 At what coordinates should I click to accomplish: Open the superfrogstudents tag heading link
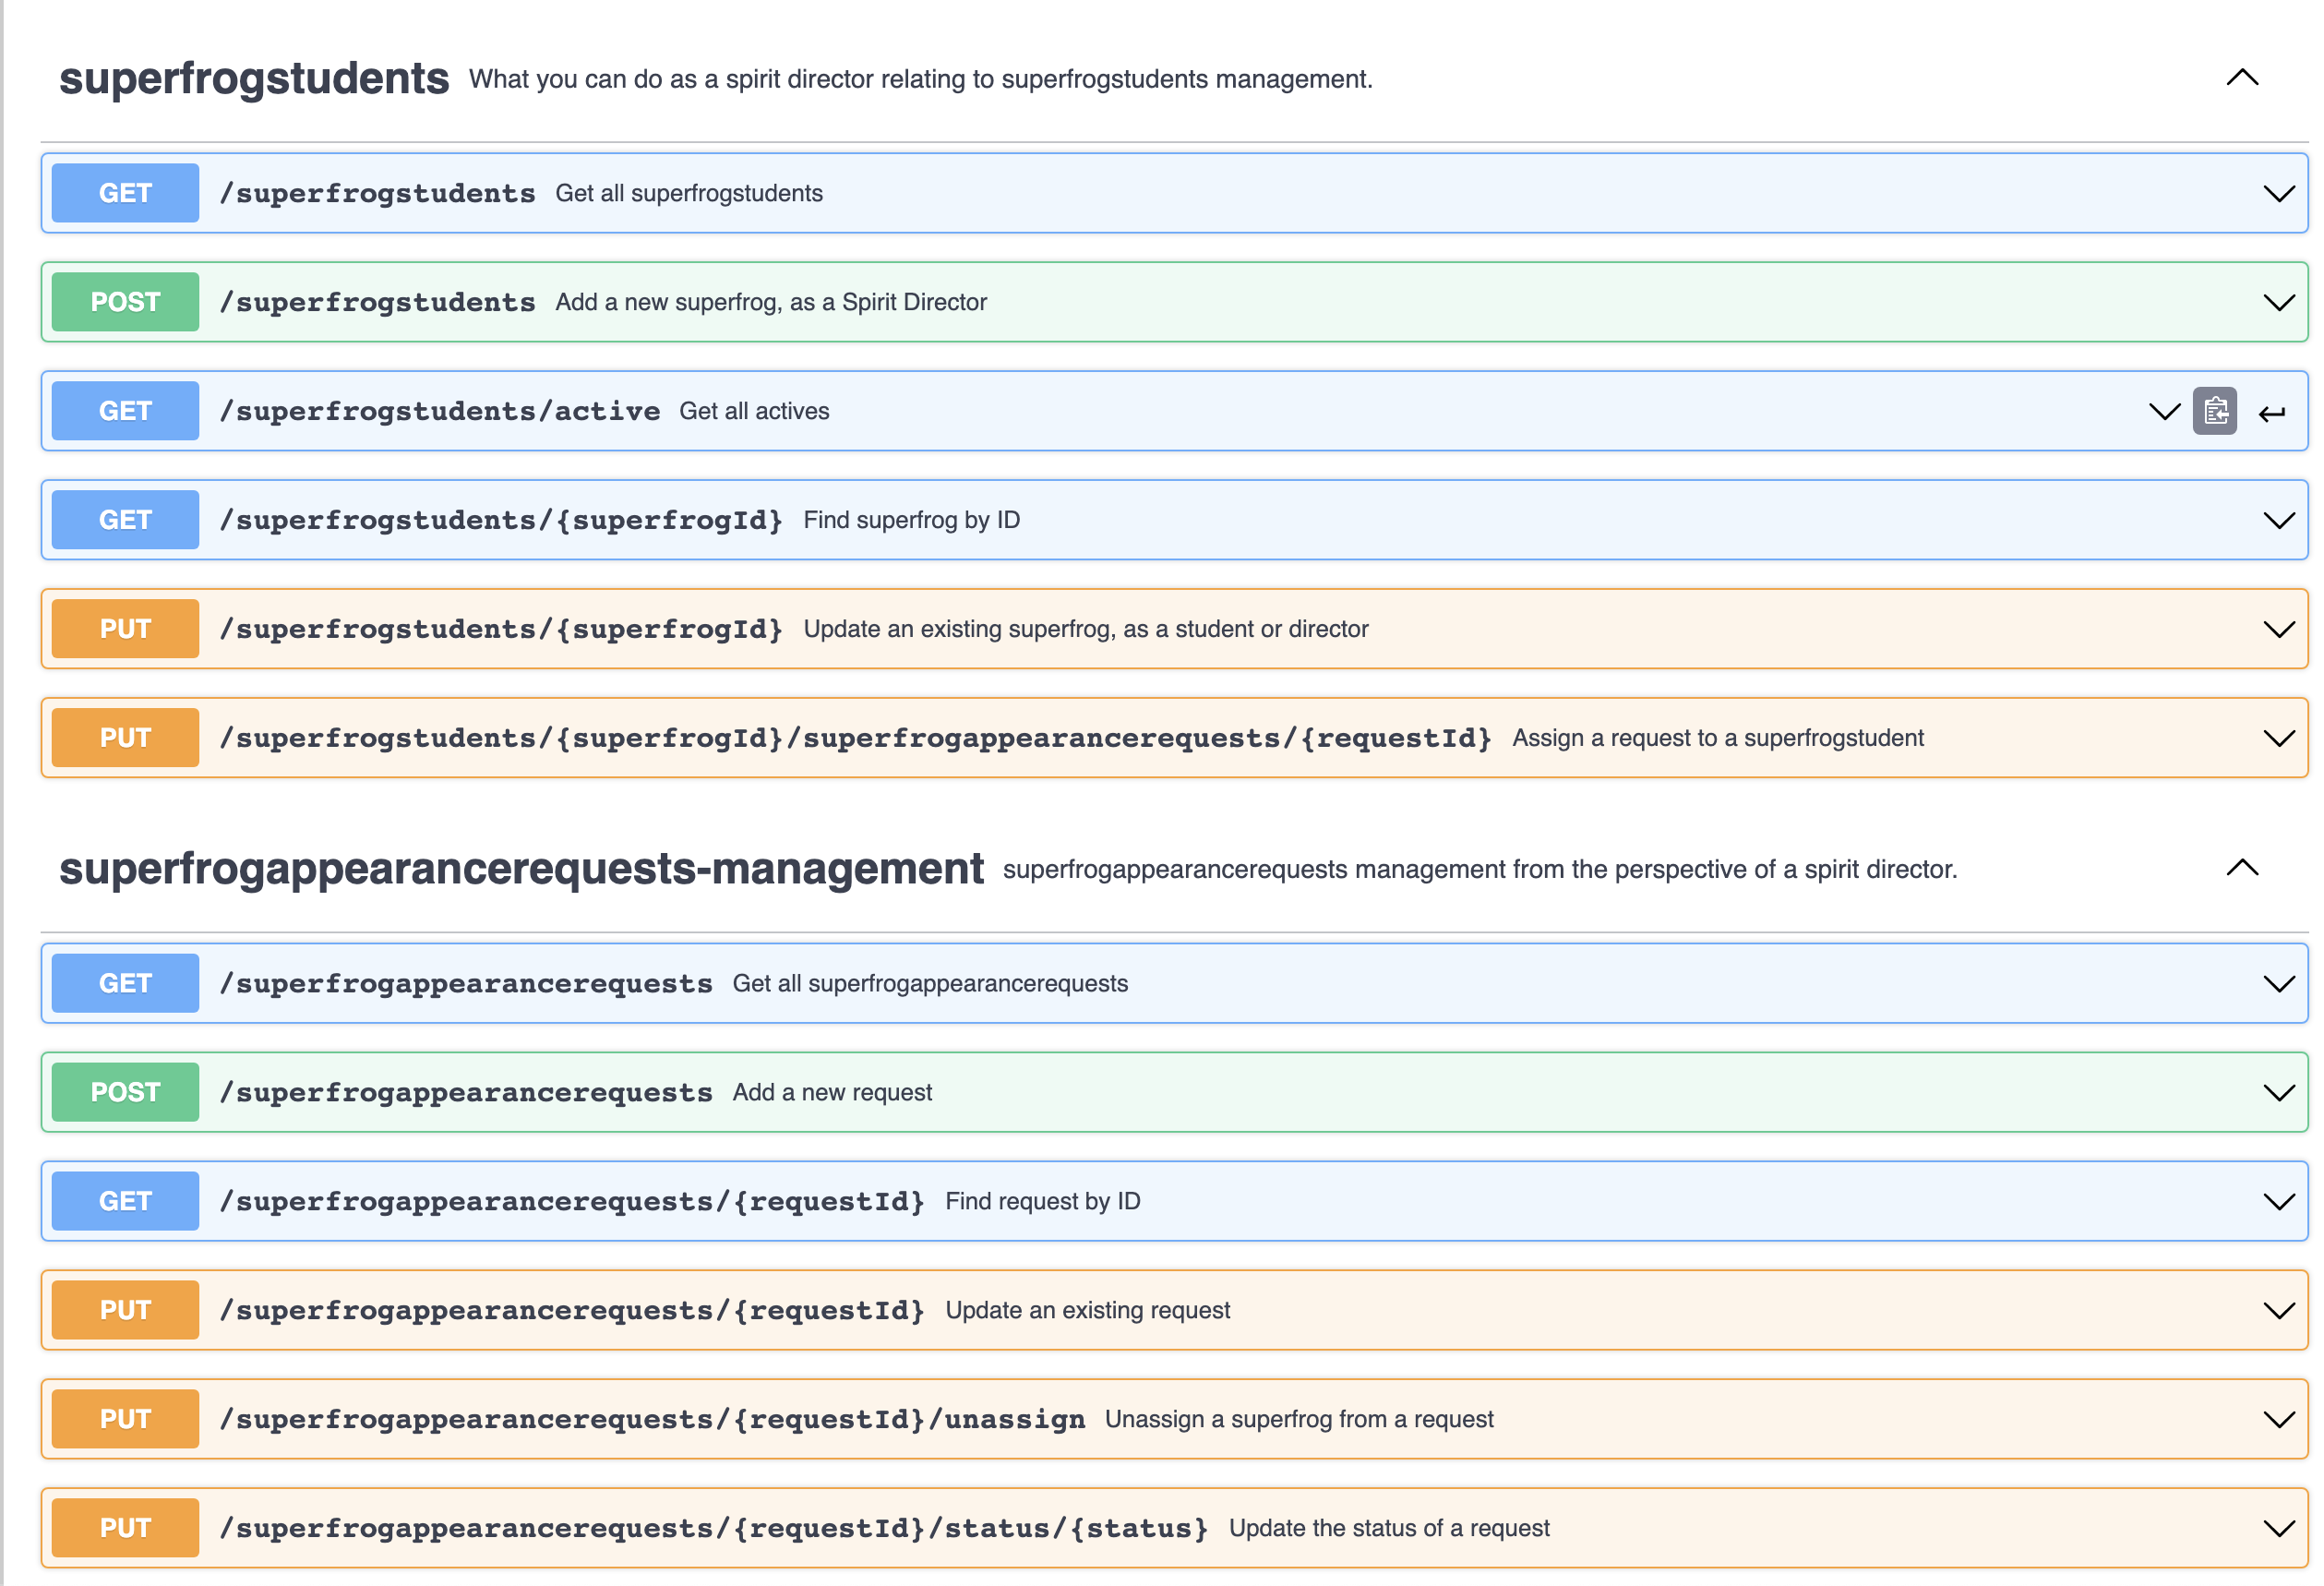(x=254, y=78)
